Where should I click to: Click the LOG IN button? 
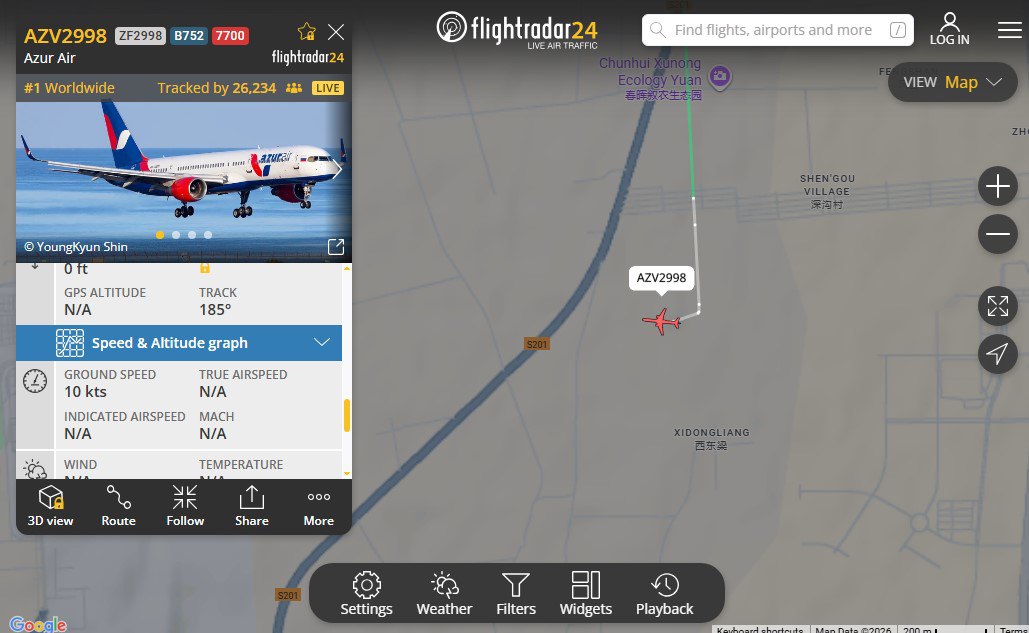pos(949,30)
